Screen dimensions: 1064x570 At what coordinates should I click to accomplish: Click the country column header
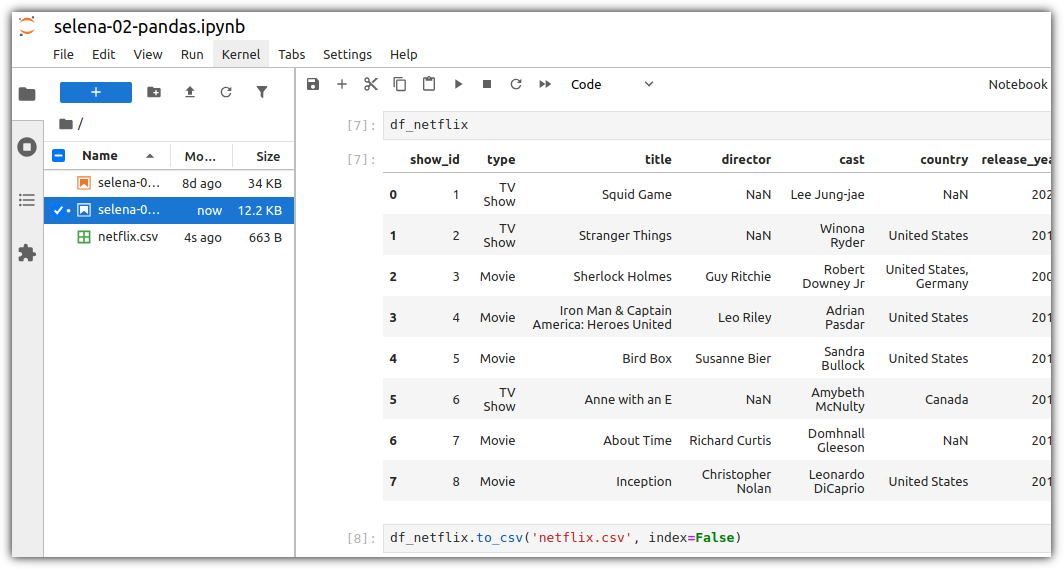pyautogui.click(x=944, y=159)
